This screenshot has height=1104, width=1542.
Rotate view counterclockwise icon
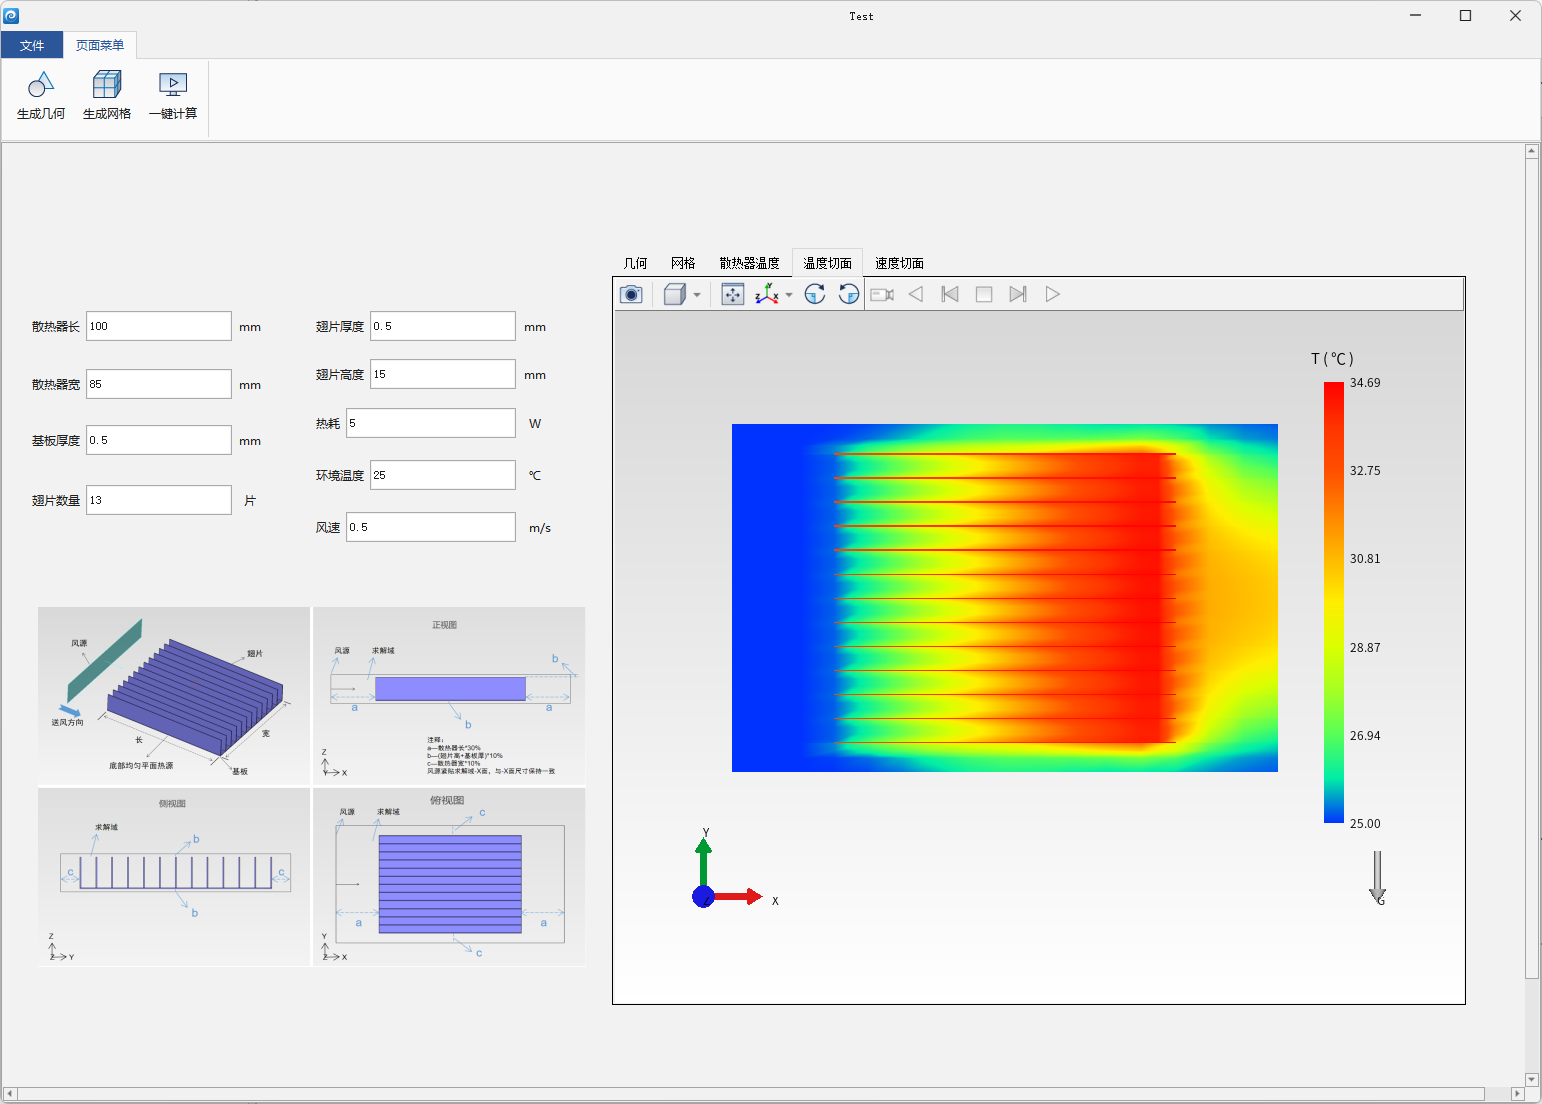point(849,294)
